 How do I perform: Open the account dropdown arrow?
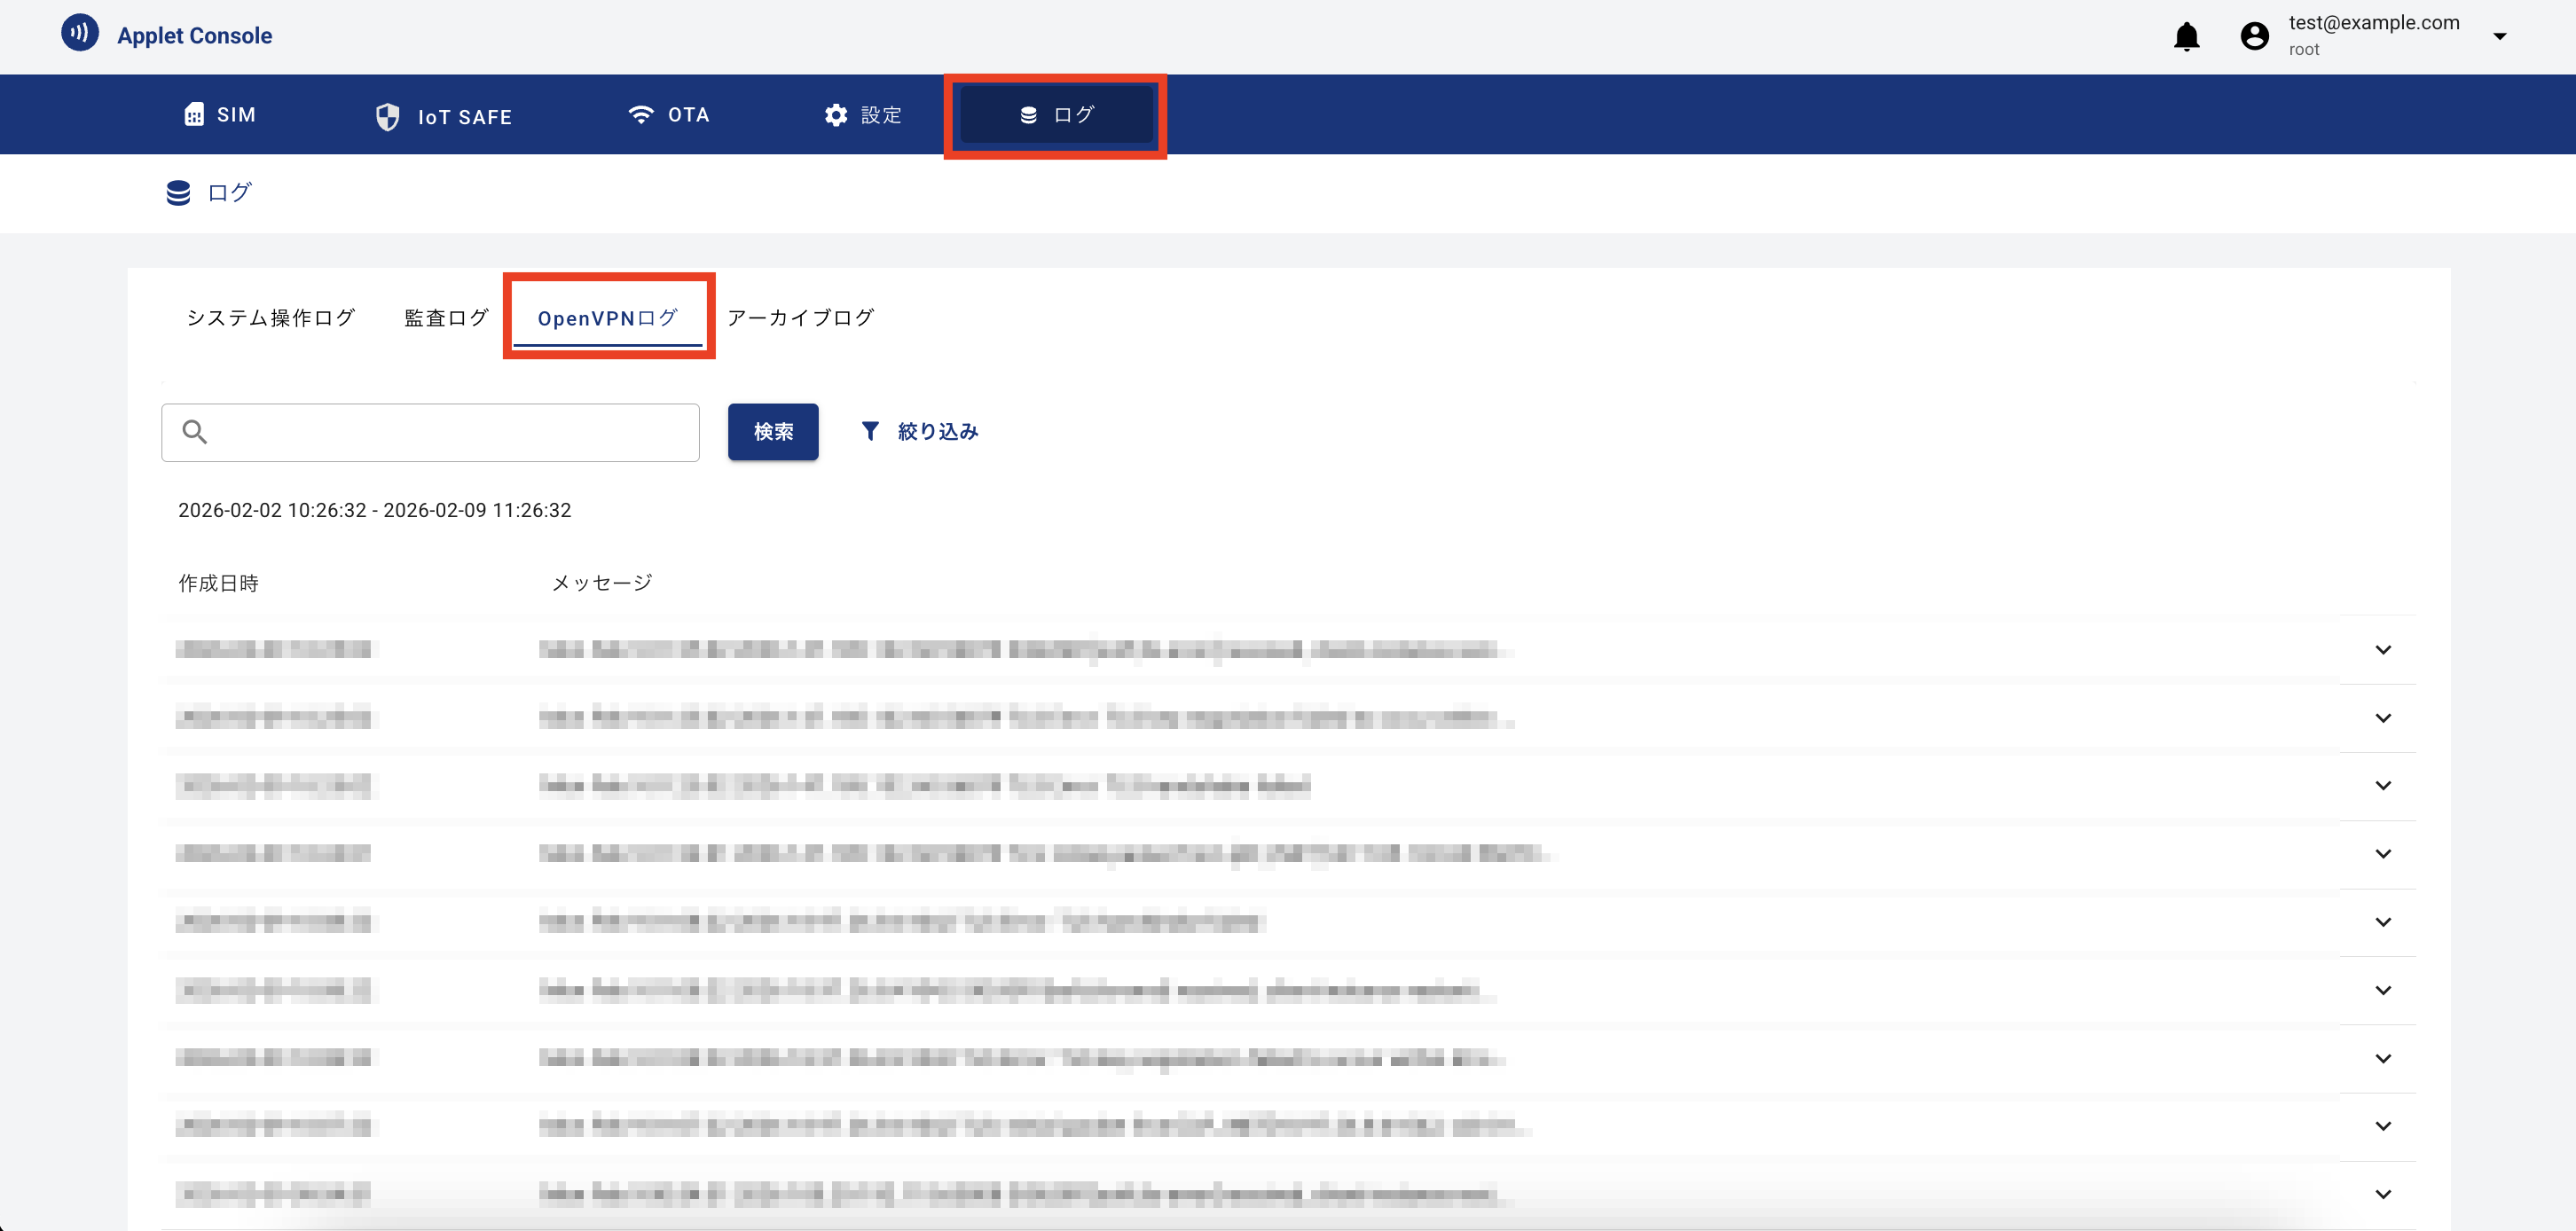tap(2499, 37)
